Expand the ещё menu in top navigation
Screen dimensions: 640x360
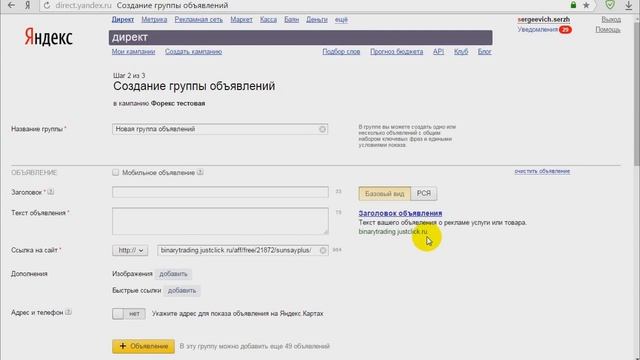point(341,20)
